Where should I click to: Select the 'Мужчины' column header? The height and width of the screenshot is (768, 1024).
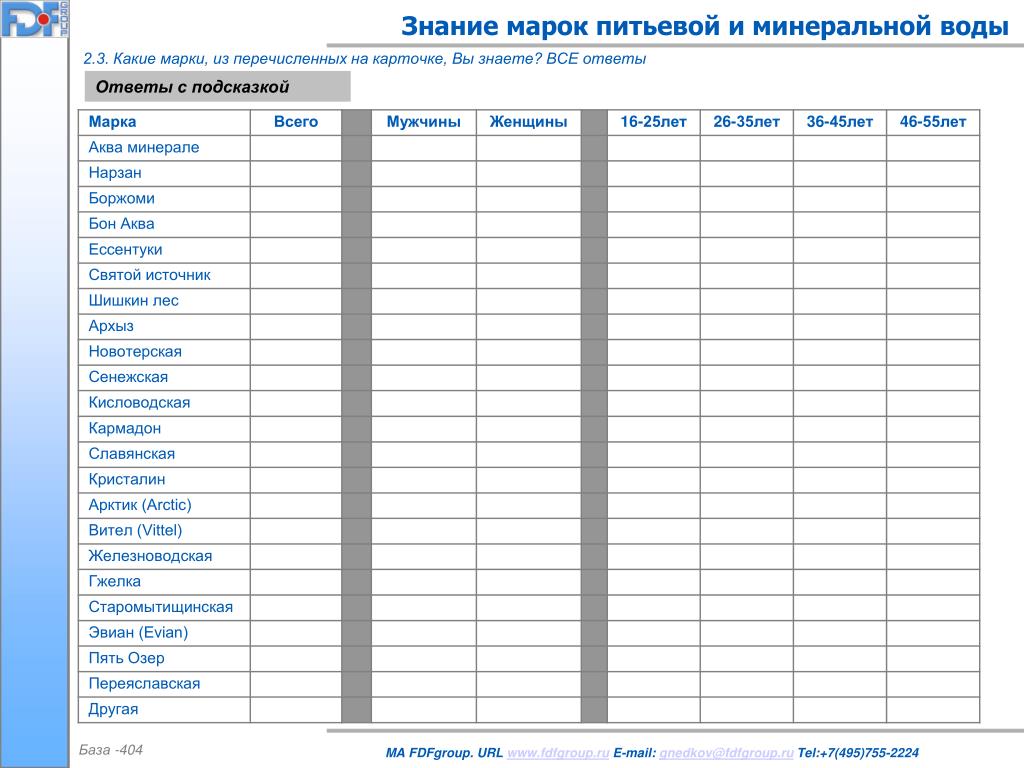click(x=423, y=121)
